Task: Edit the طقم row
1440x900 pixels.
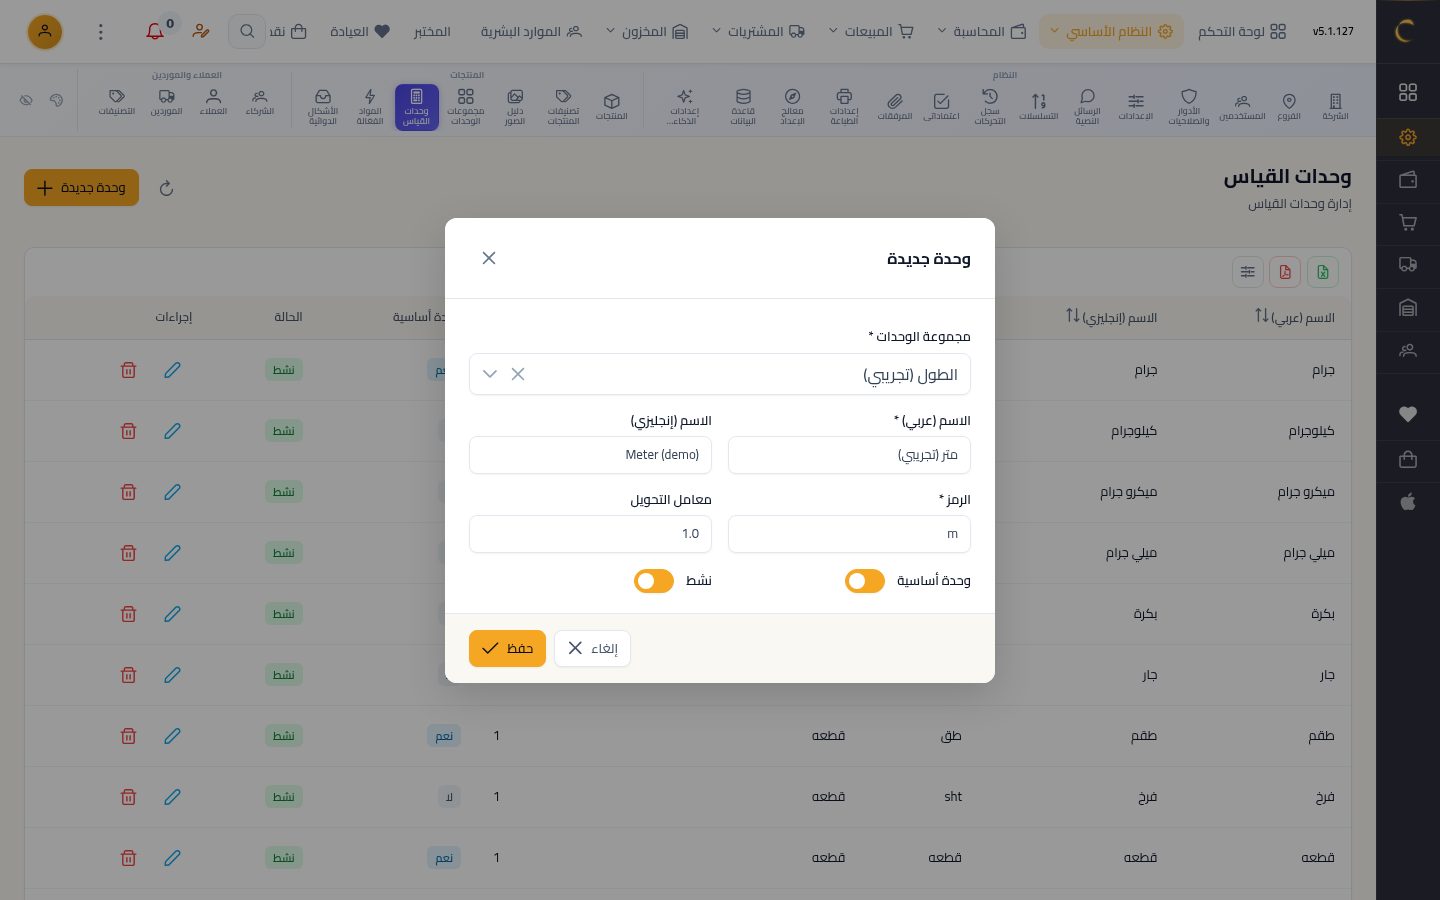Action: click(172, 736)
